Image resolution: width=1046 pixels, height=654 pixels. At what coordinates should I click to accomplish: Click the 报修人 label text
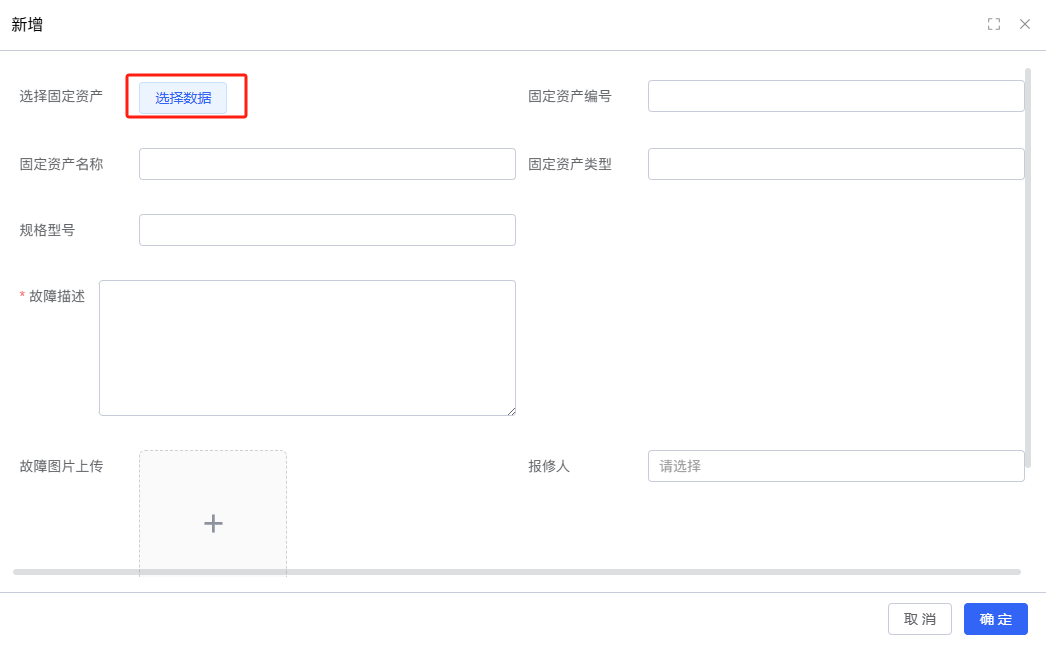(549, 466)
